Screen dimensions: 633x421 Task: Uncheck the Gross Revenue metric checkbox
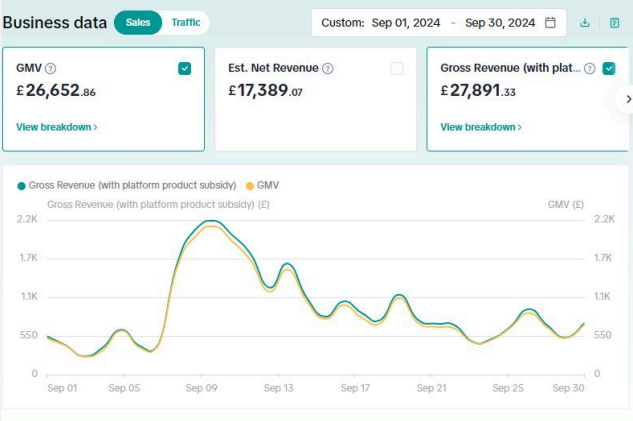pos(609,69)
